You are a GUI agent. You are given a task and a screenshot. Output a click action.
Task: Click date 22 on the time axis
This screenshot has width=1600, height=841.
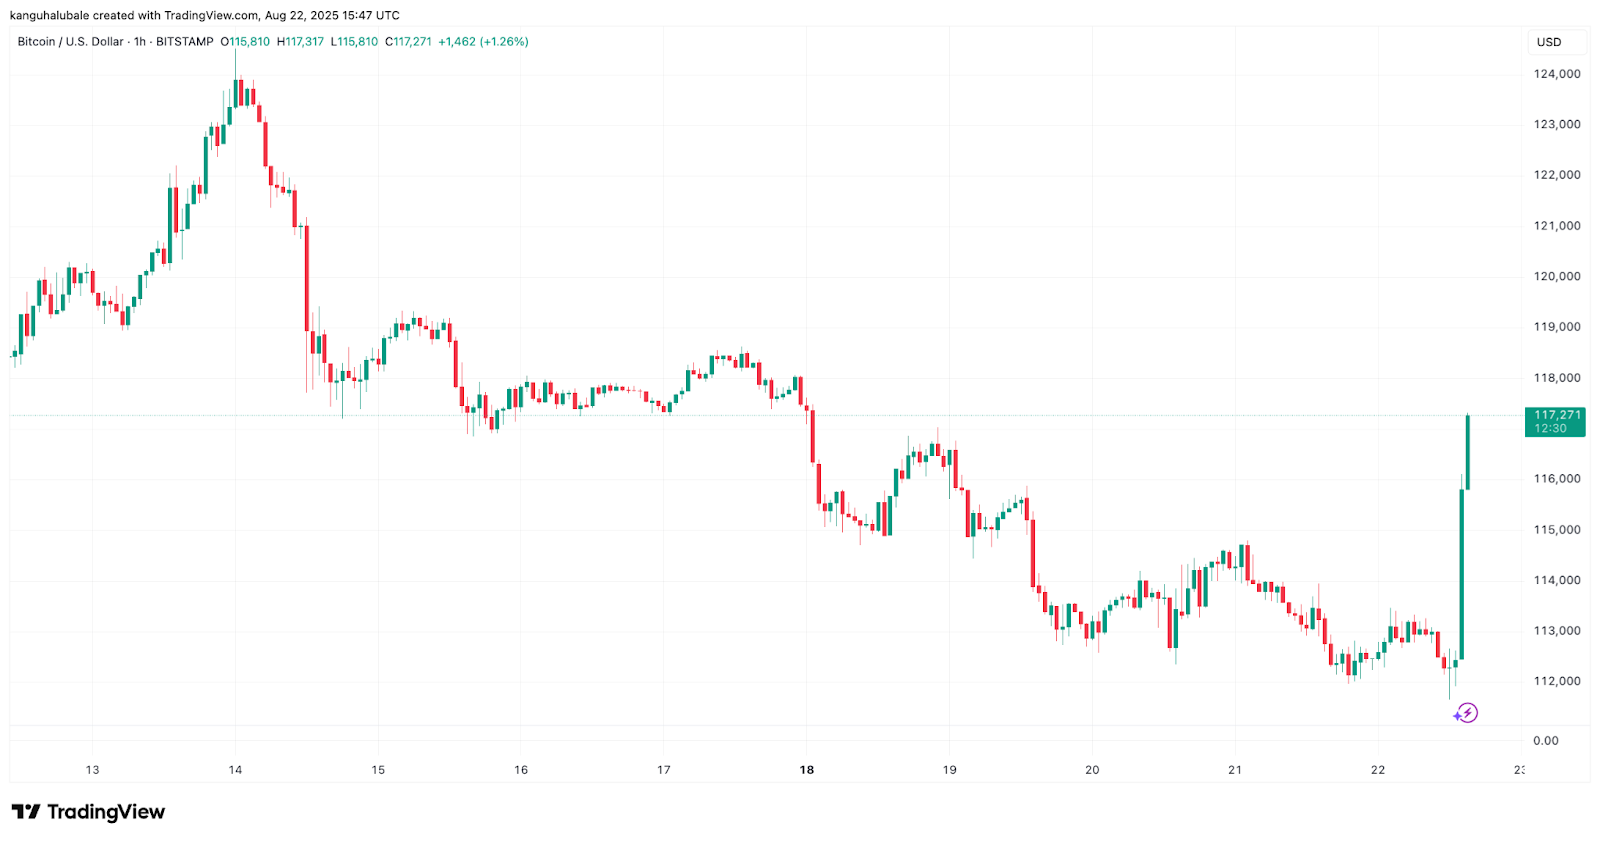1378,770
